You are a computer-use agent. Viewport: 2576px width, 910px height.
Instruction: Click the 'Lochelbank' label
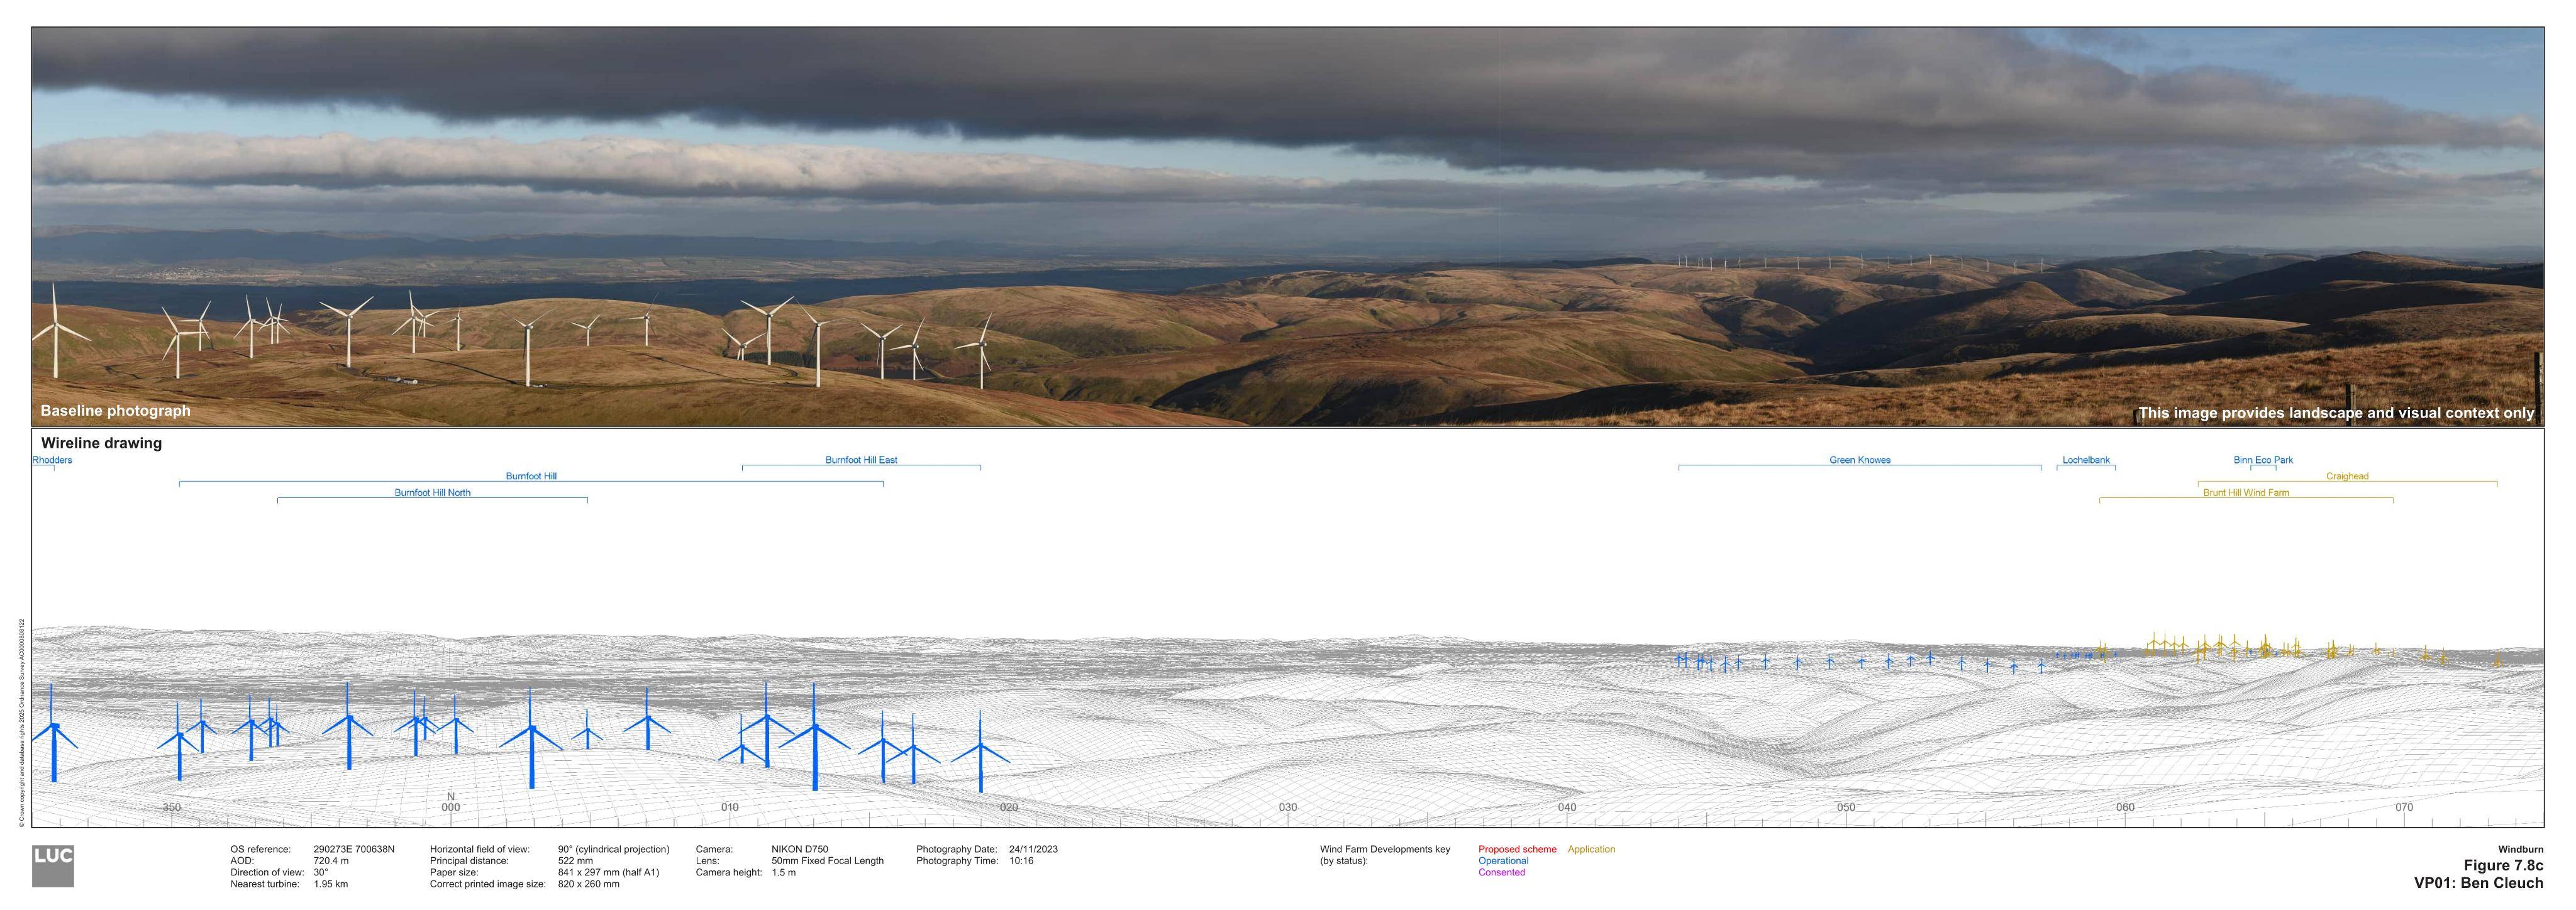pos(2086,460)
